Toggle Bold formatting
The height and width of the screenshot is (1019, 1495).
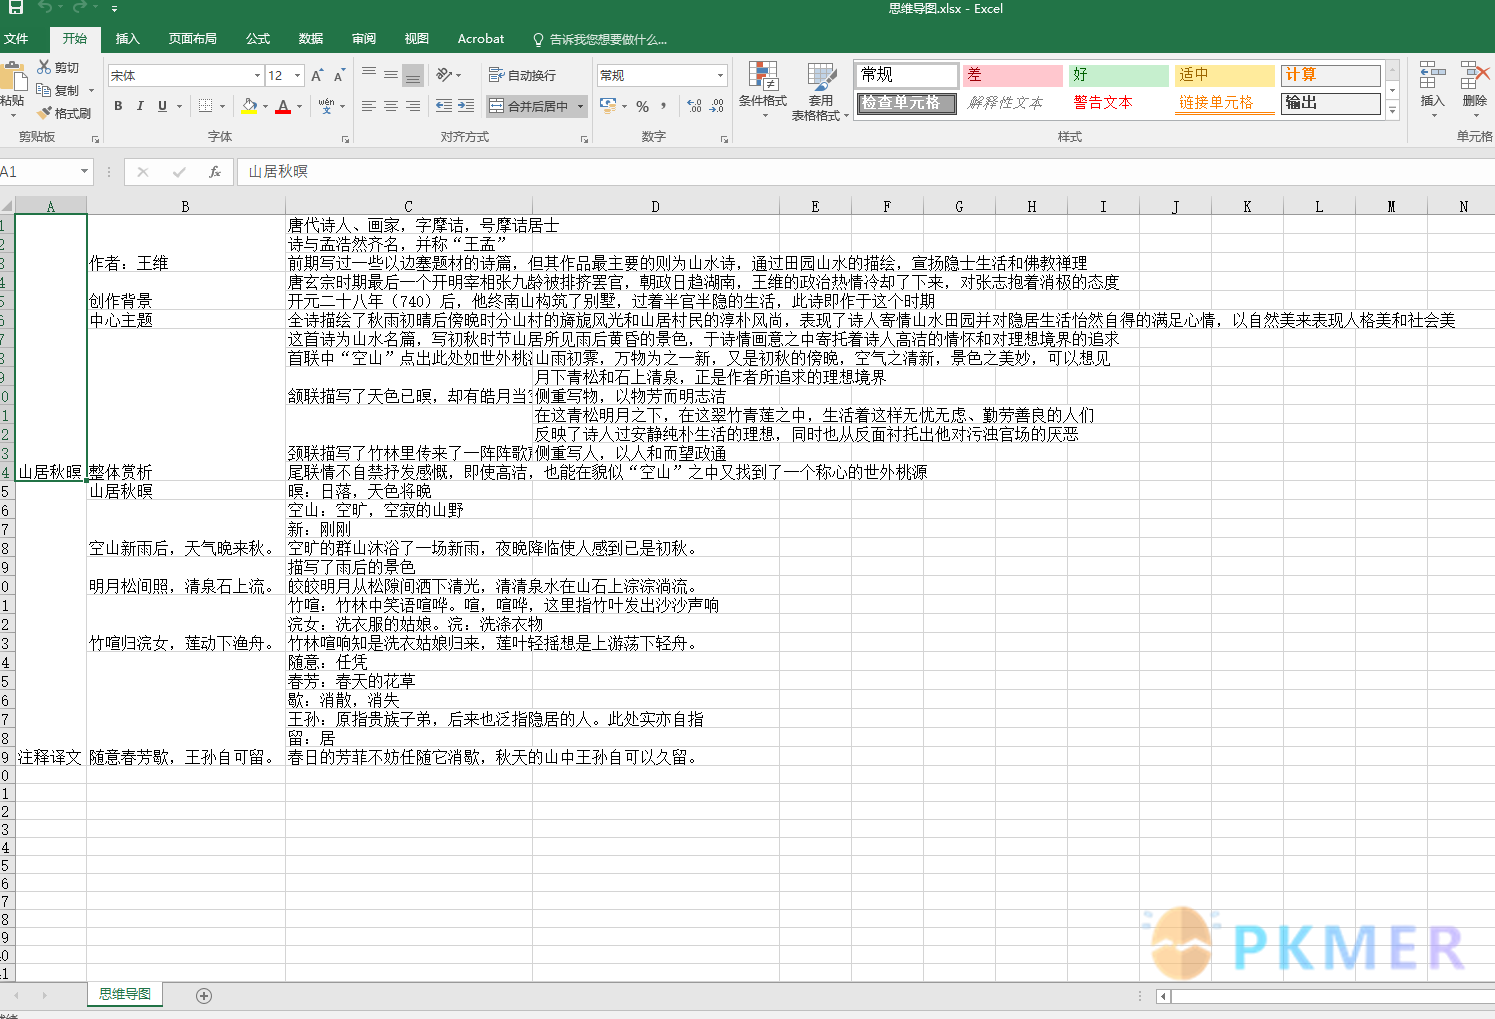click(x=118, y=106)
